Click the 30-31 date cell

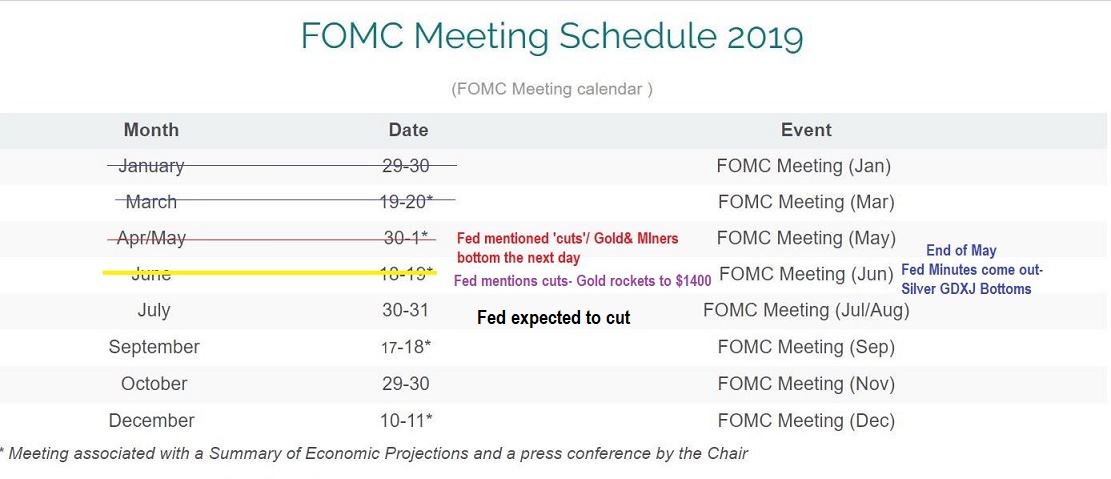[x=406, y=310]
